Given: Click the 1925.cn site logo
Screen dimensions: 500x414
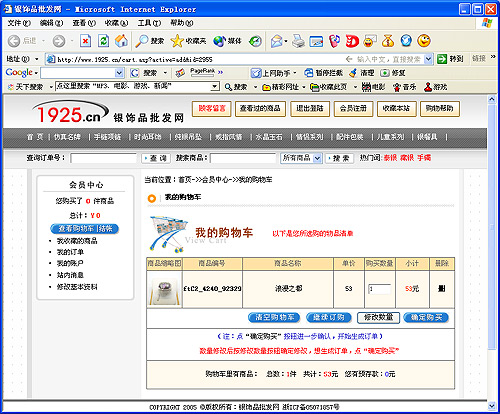Looking at the screenshot, I should tap(71, 112).
